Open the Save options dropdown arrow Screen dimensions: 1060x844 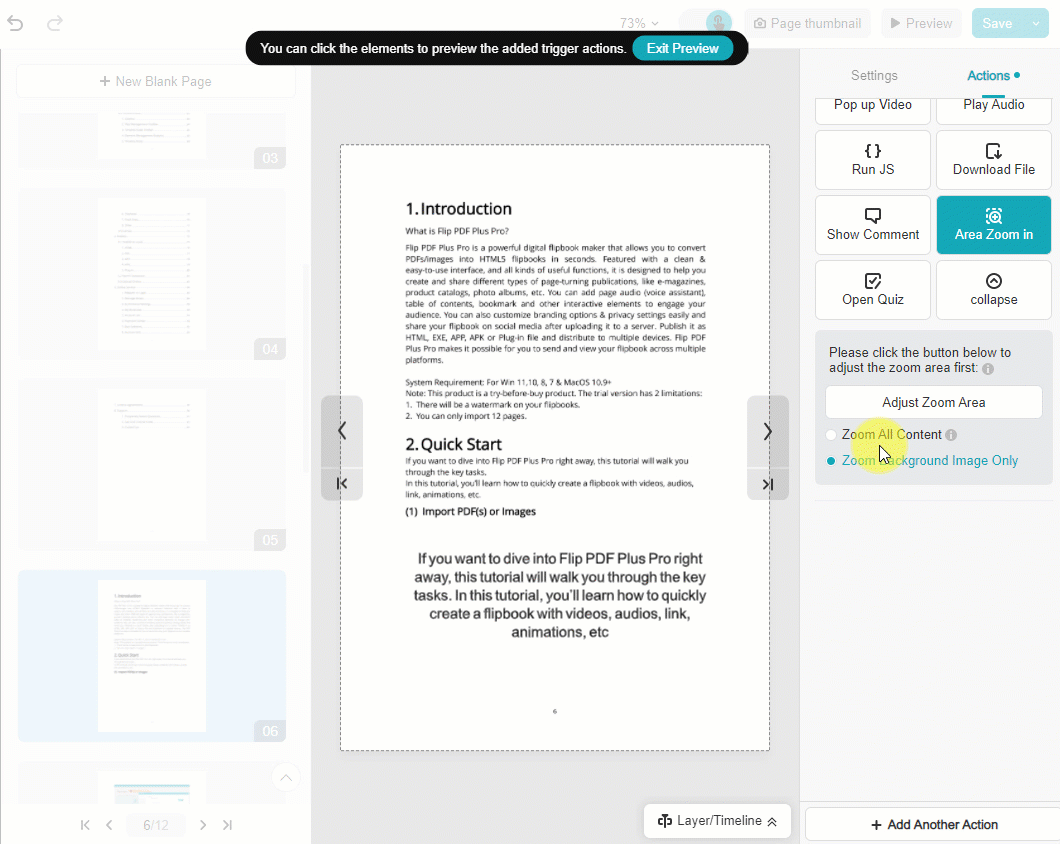1036,23
